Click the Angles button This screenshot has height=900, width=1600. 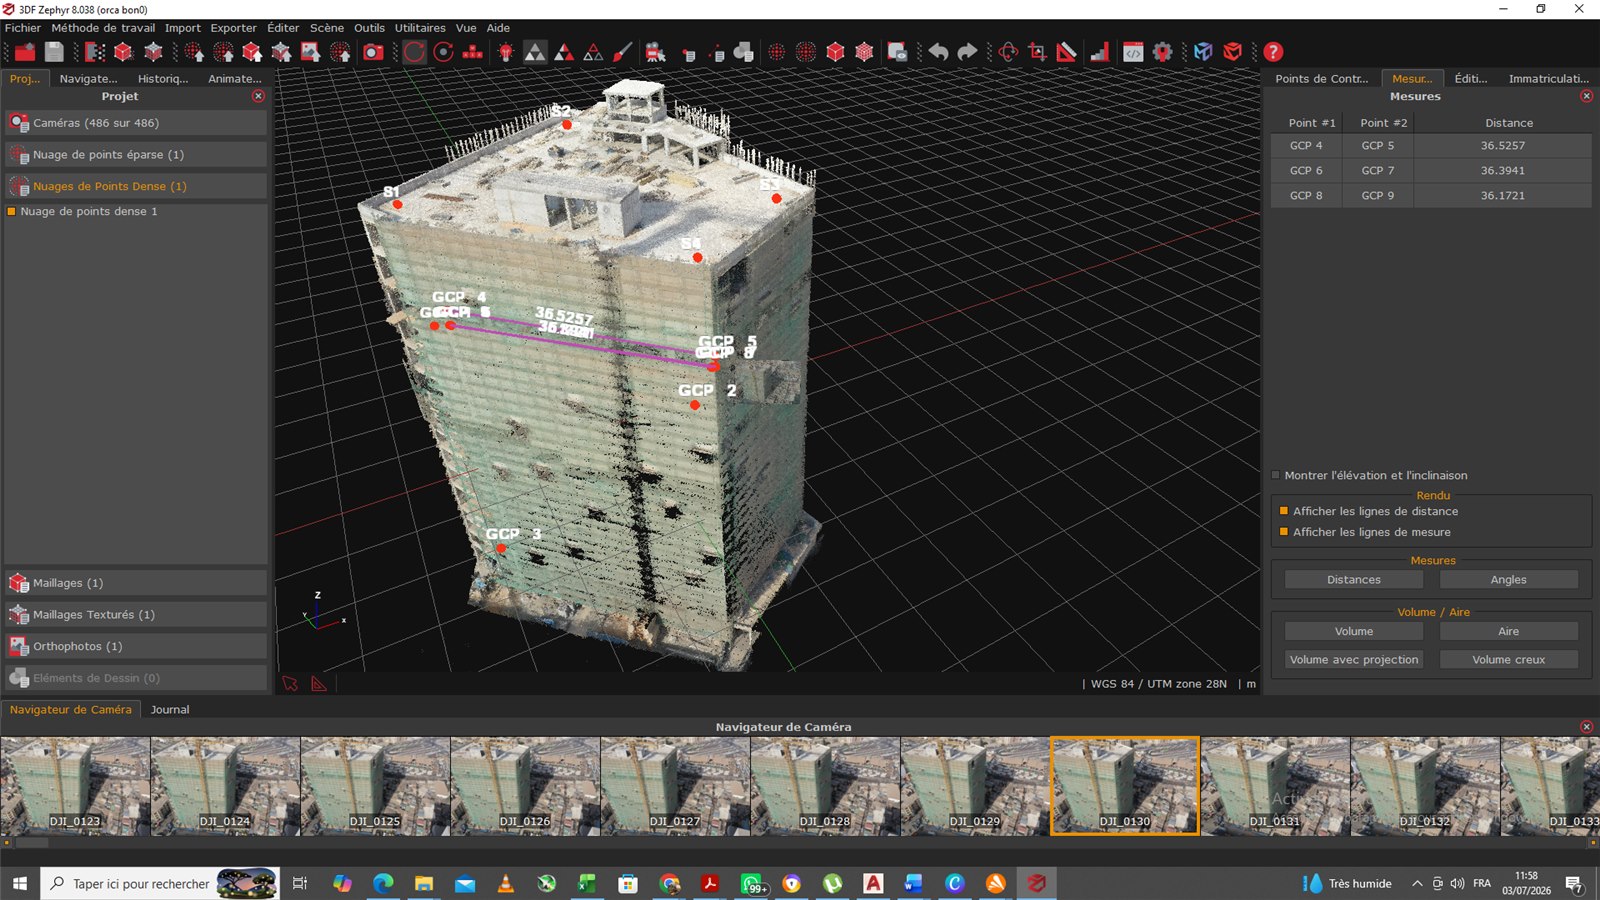point(1508,580)
